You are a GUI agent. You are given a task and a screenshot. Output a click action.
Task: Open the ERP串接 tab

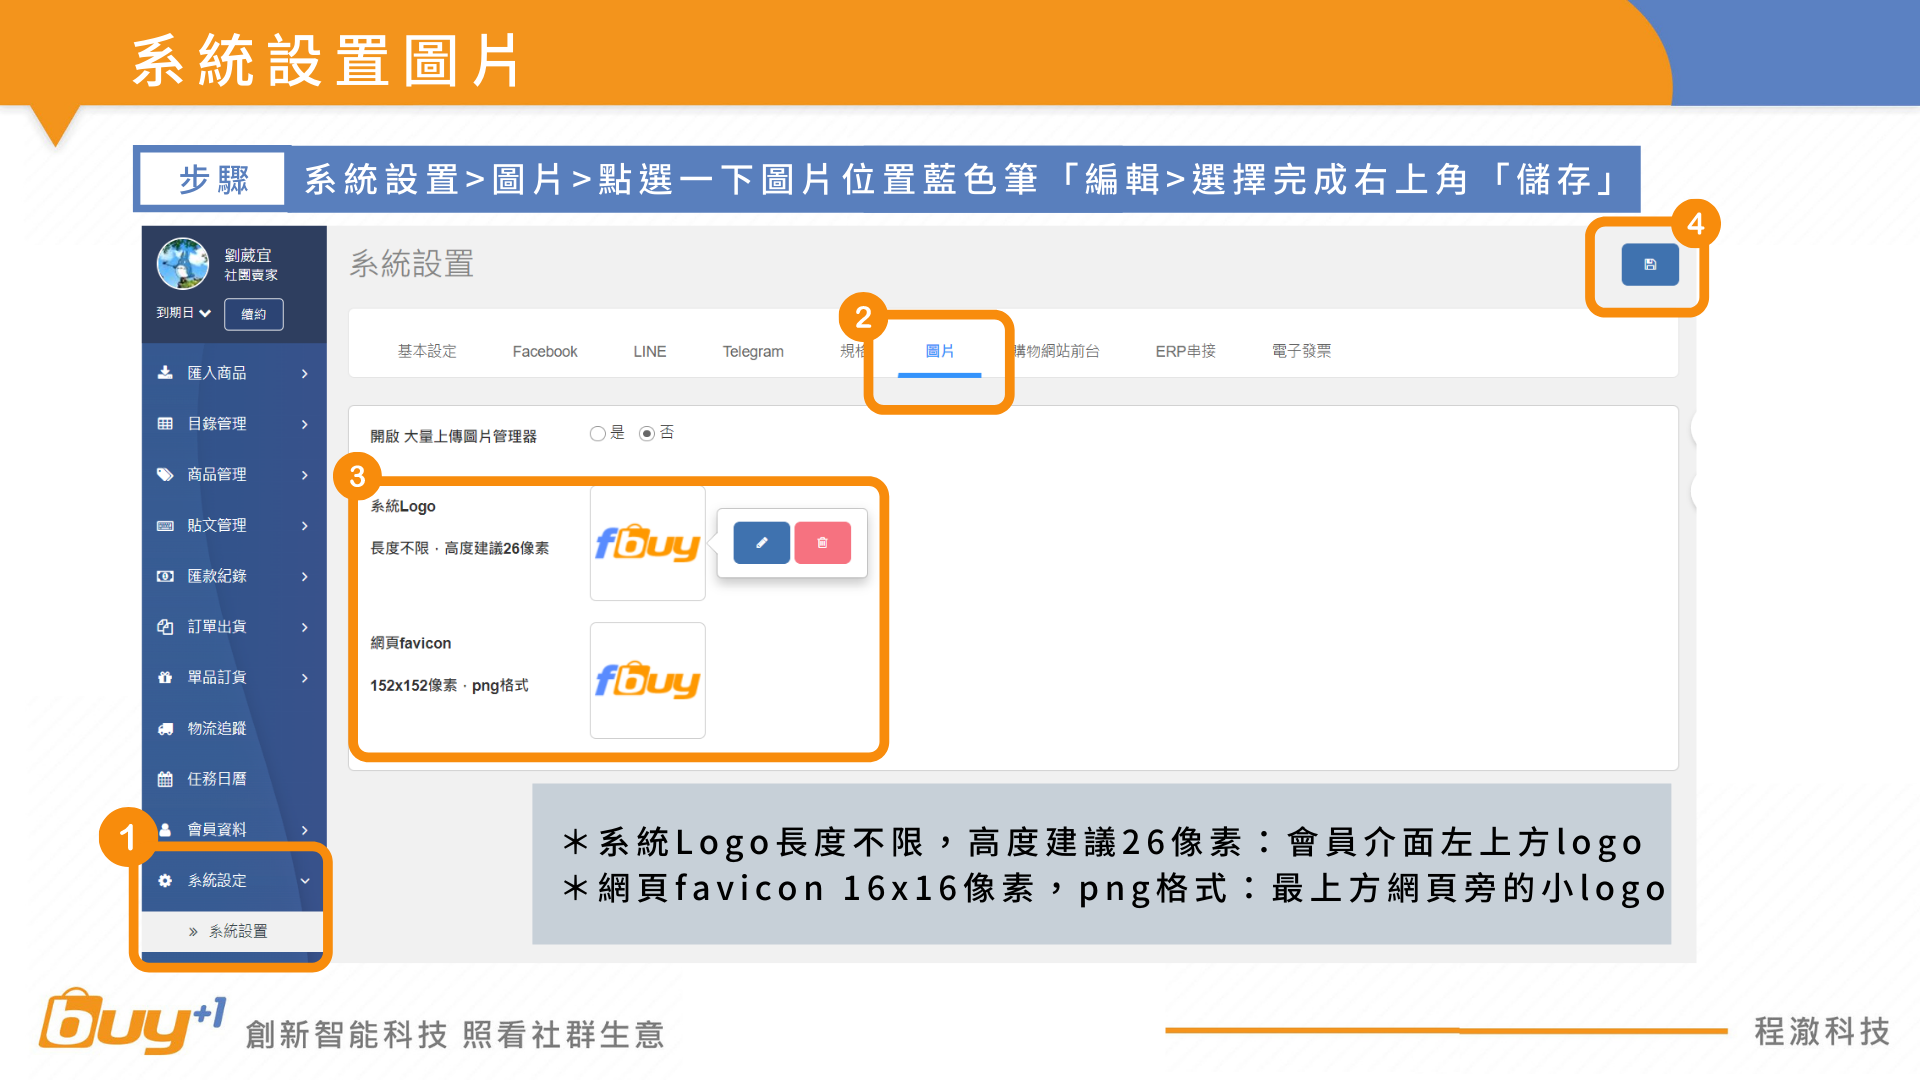tap(1185, 352)
